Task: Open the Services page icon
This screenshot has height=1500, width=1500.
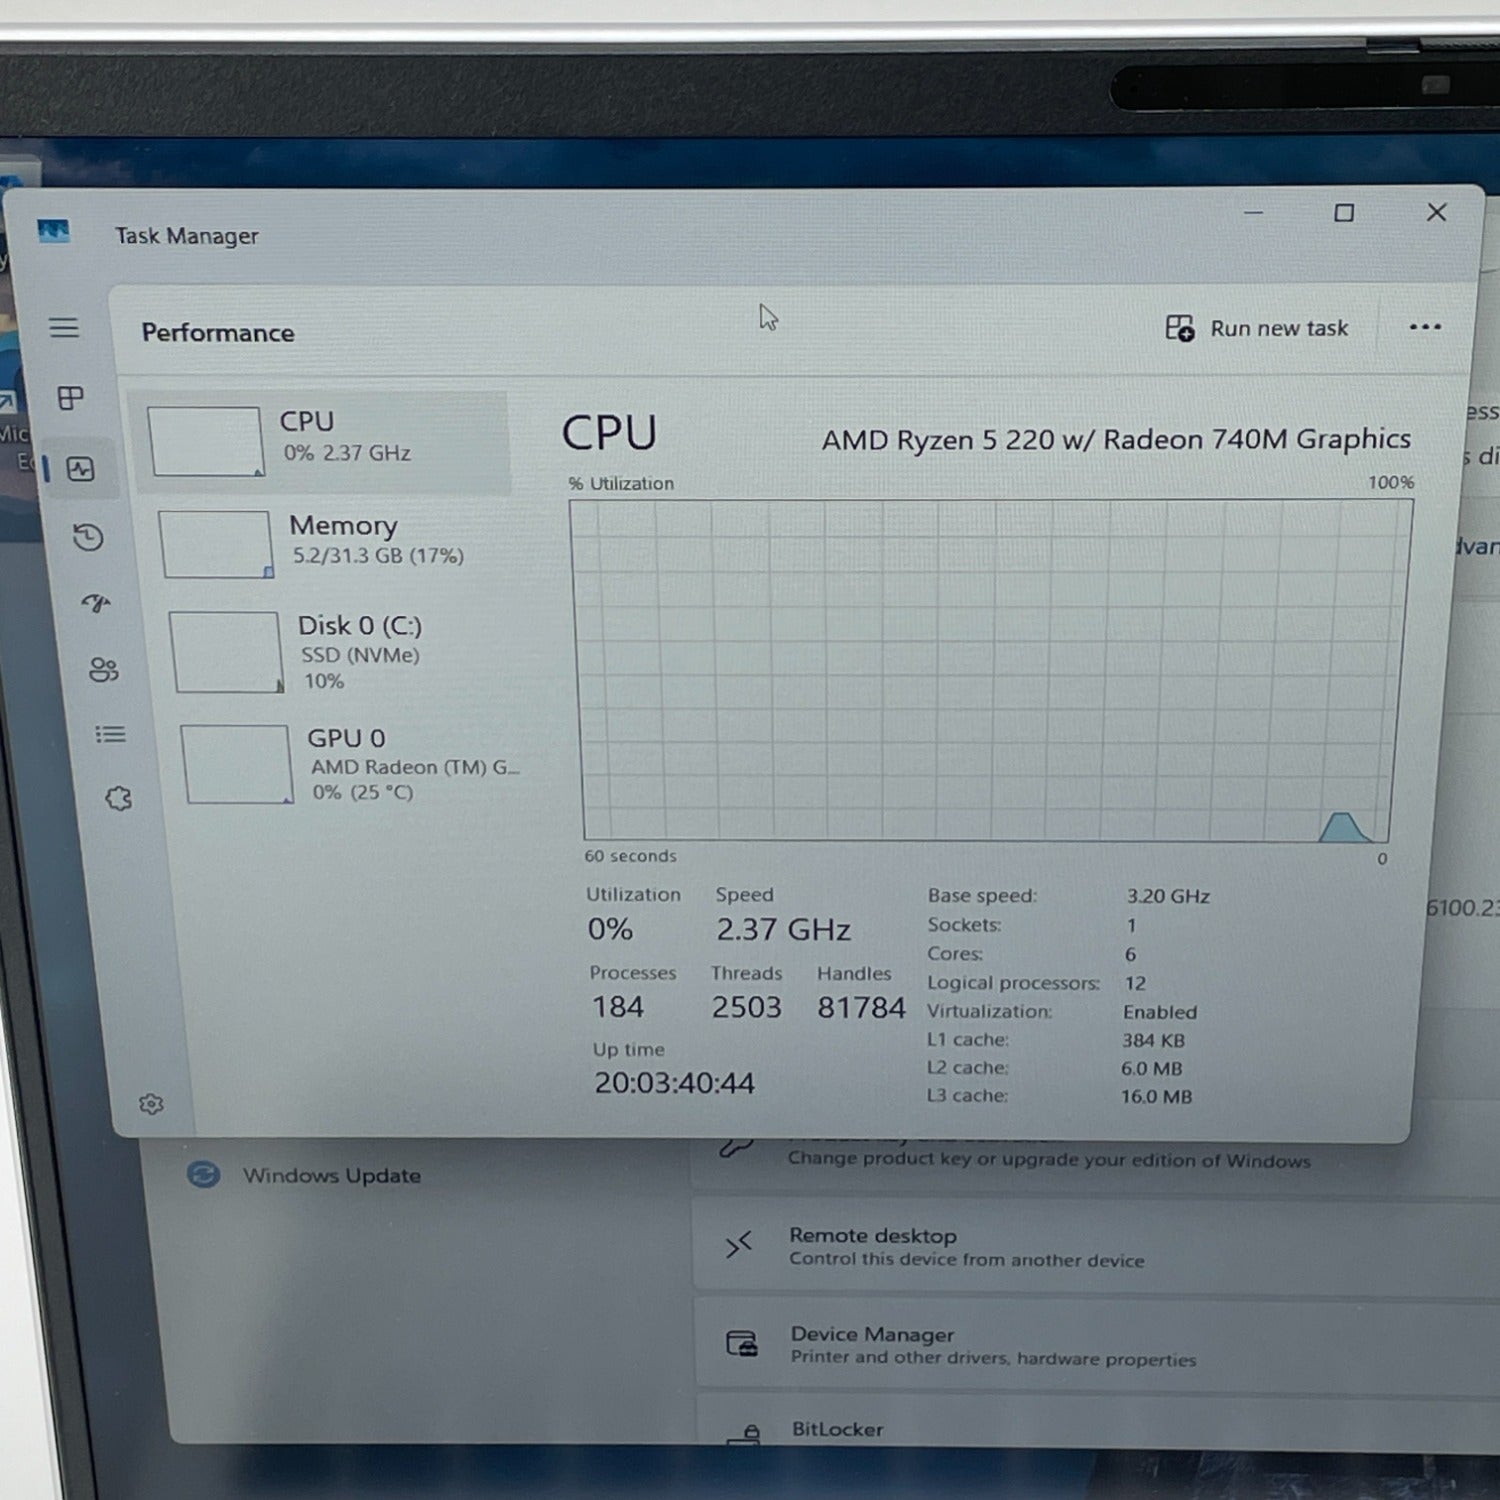Action: [x=118, y=798]
